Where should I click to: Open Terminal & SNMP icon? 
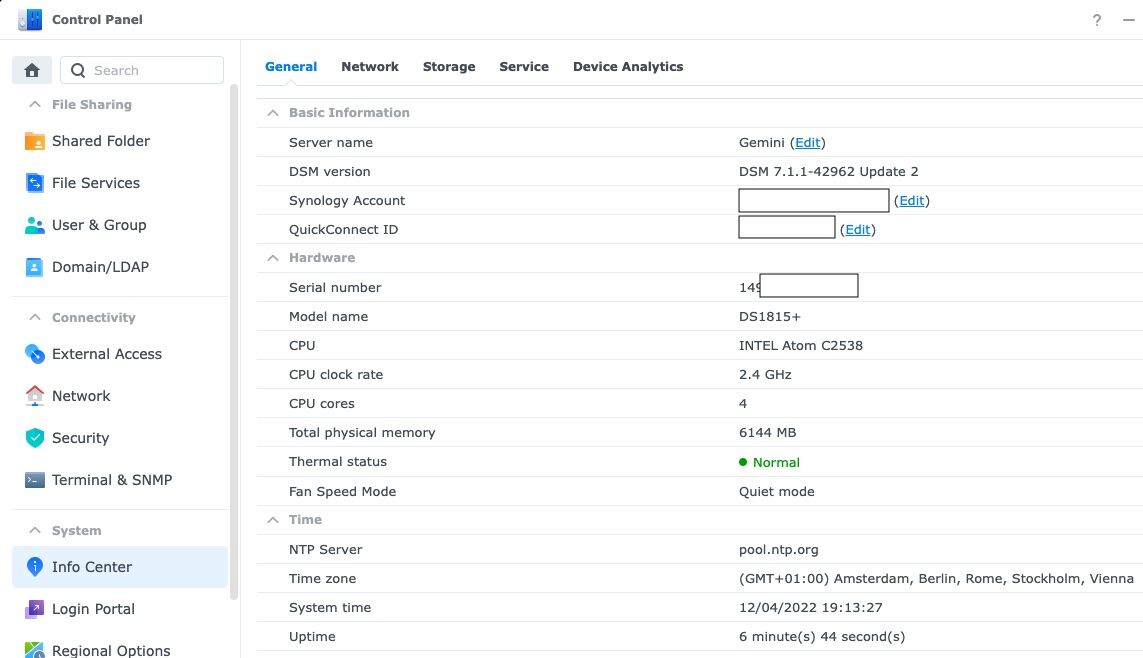pos(34,479)
